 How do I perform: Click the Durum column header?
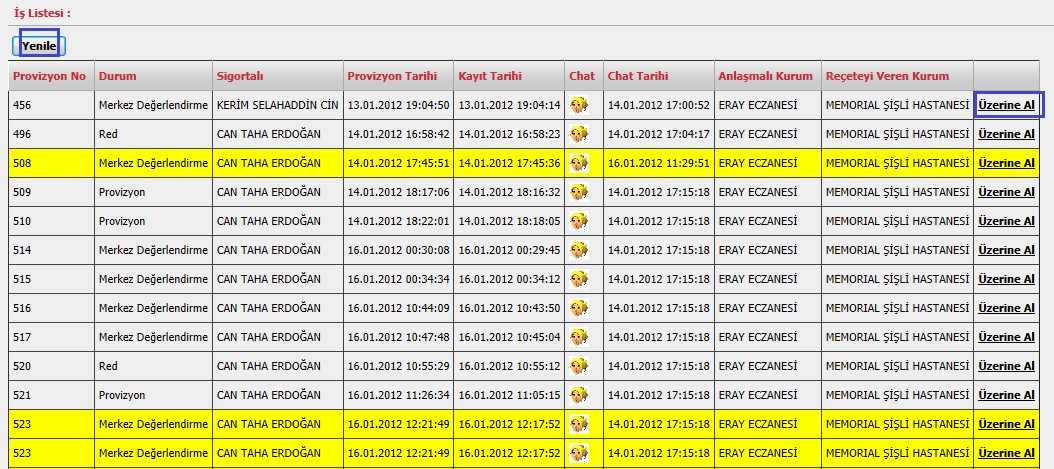click(x=117, y=76)
